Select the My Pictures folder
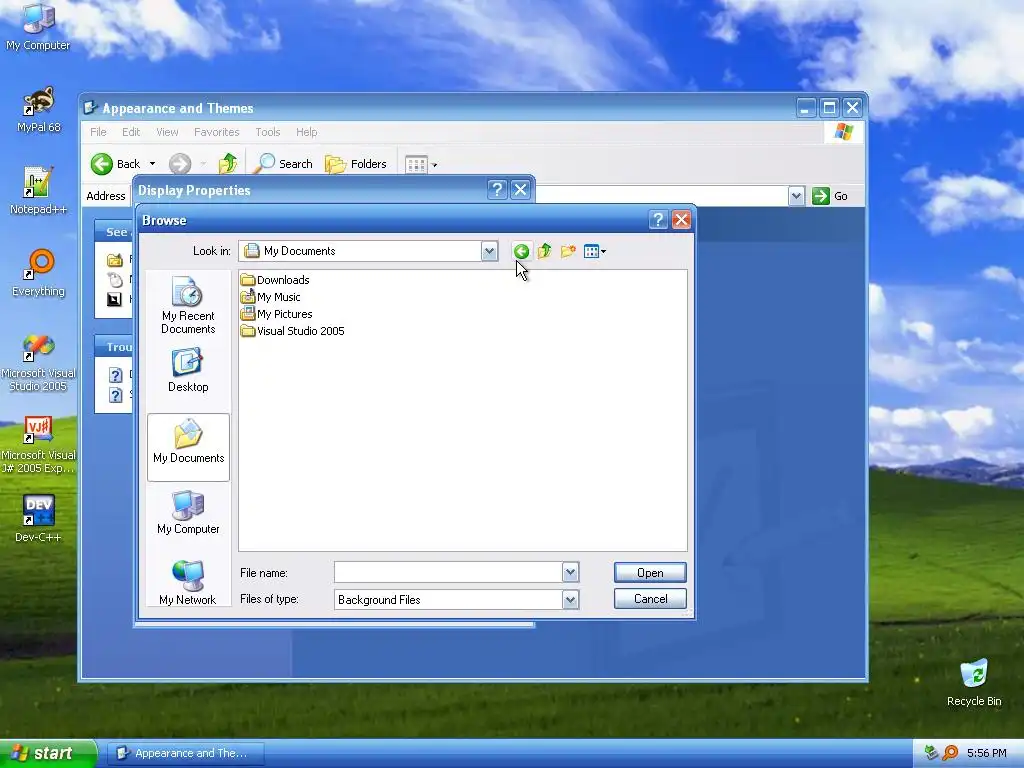This screenshot has width=1024, height=768. (x=276, y=313)
